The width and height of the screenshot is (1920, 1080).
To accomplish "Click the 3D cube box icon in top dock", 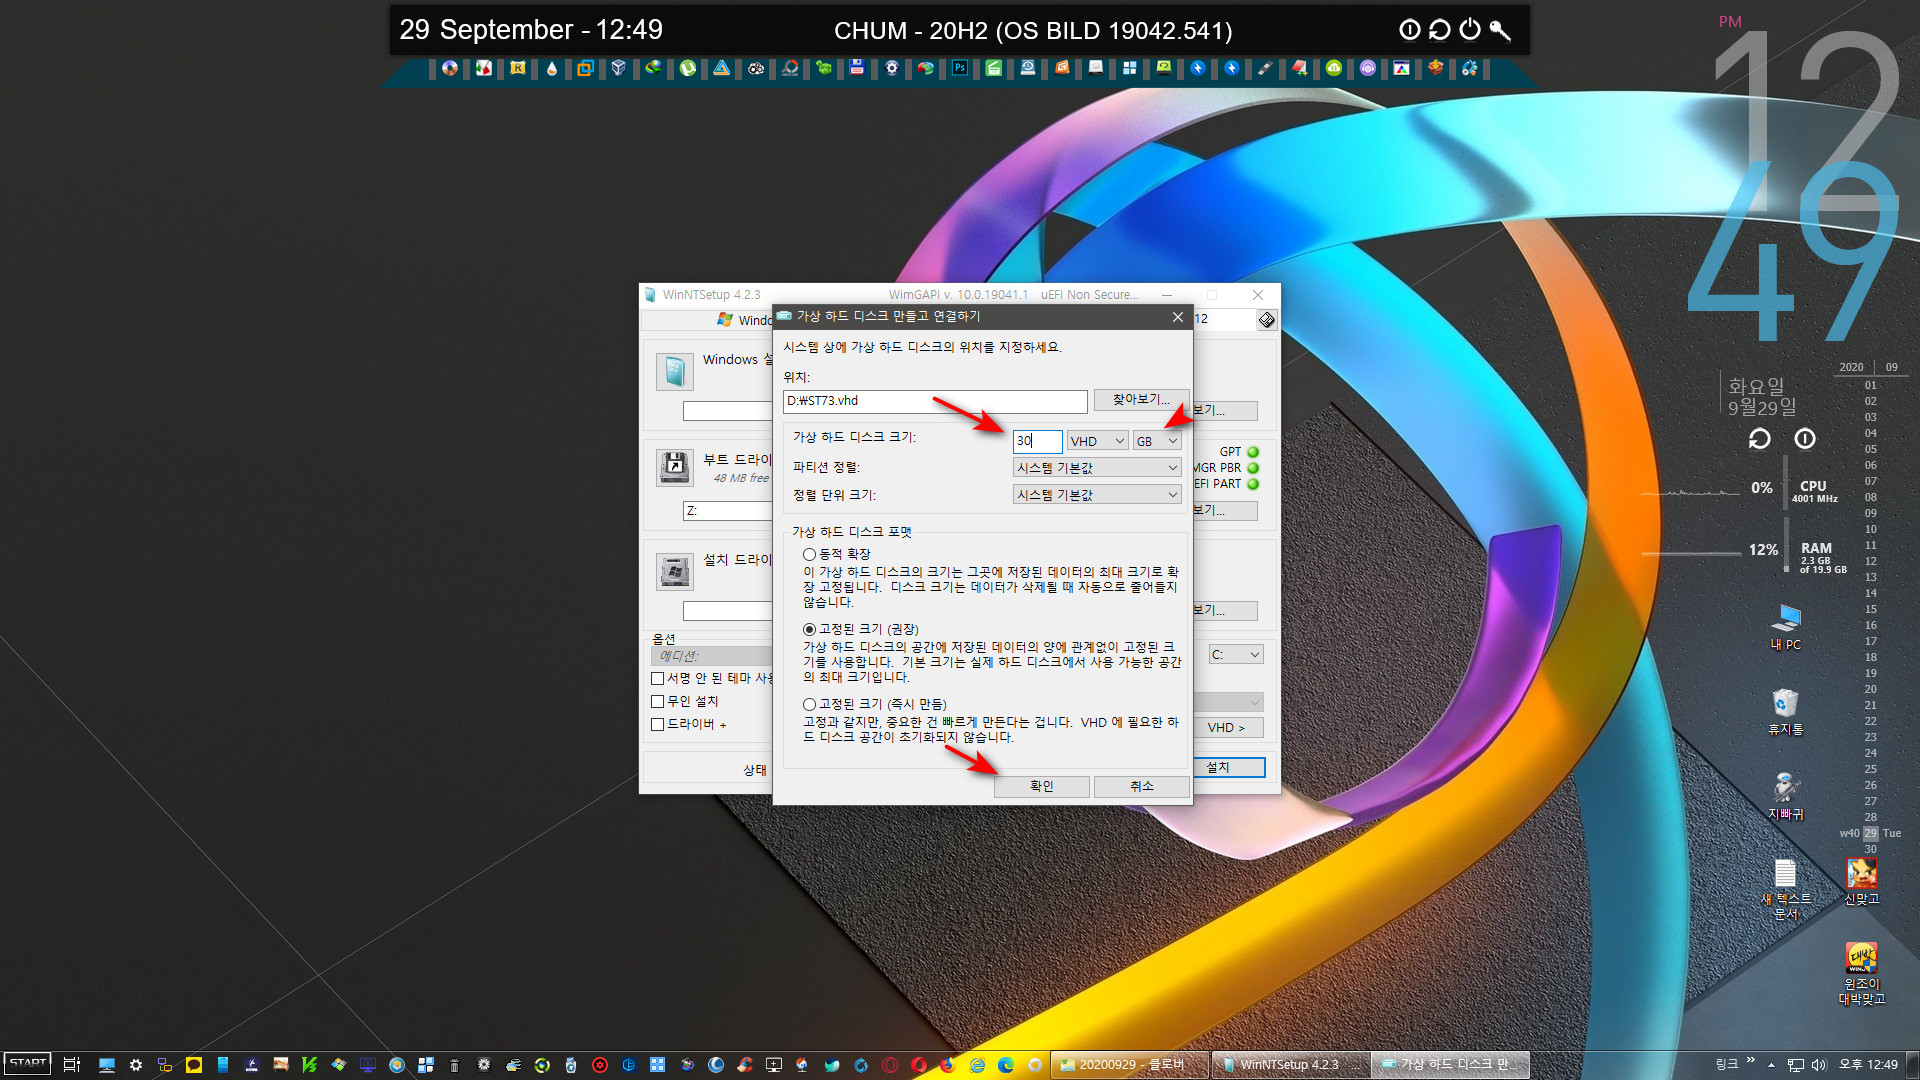I will click(x=619, y=68).
